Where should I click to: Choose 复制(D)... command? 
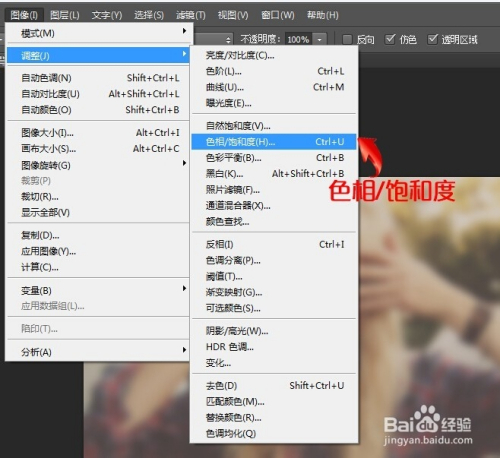[x=98, y=235]
